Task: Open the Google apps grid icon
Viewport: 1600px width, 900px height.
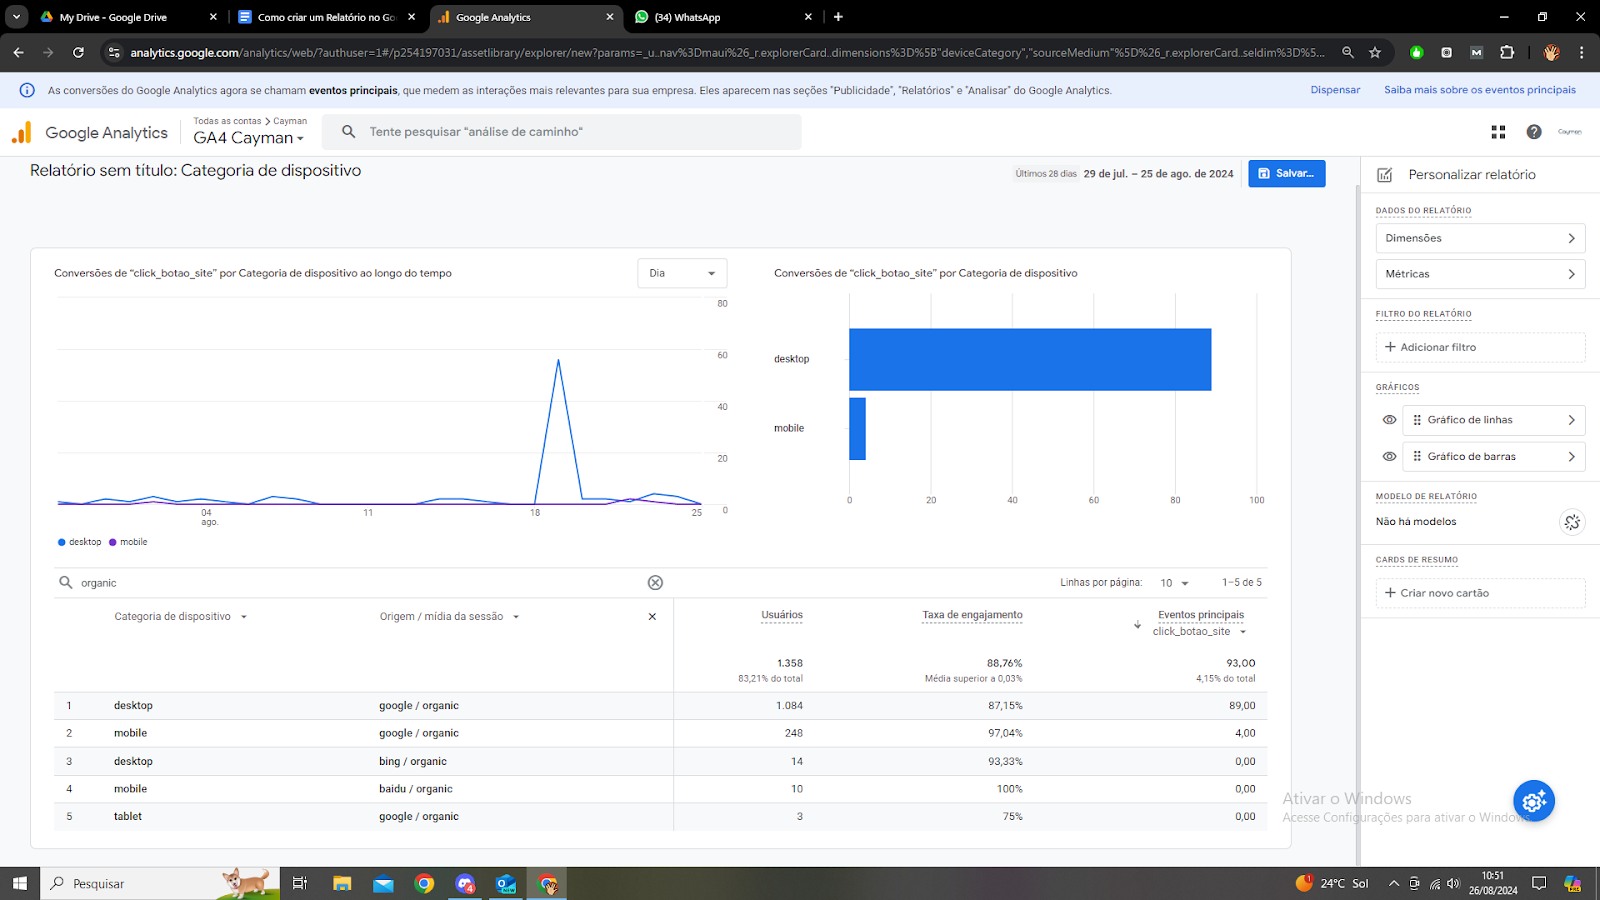Action: [1498, 132]
